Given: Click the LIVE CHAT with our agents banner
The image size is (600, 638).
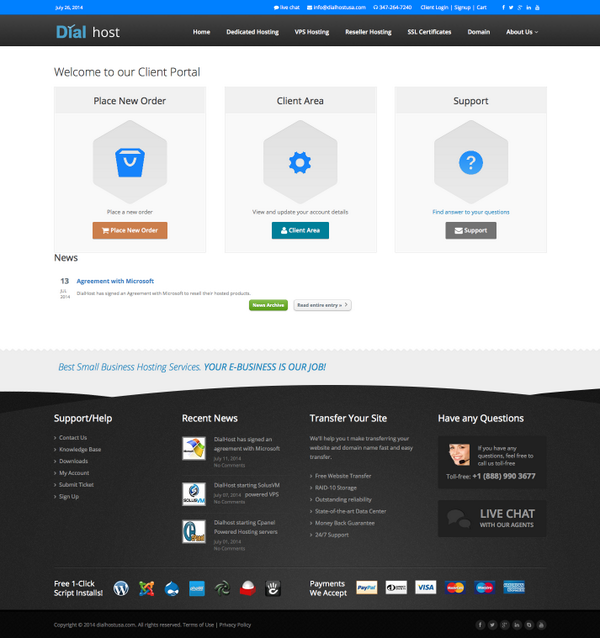Looking at the screenshot, I should coord(492,518).
